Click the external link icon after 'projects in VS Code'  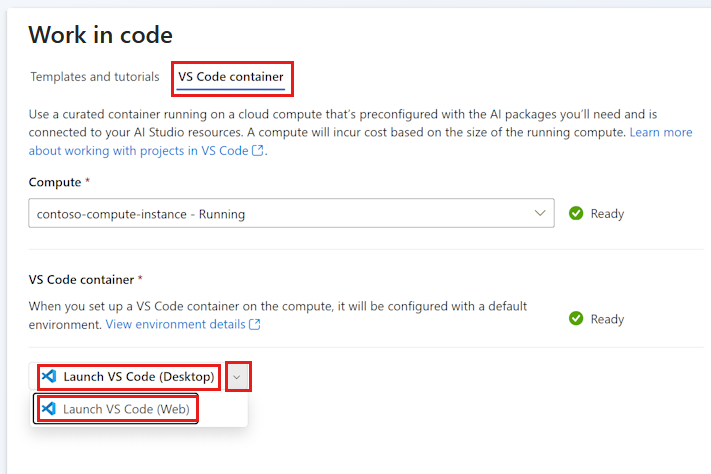coord(258,150)
